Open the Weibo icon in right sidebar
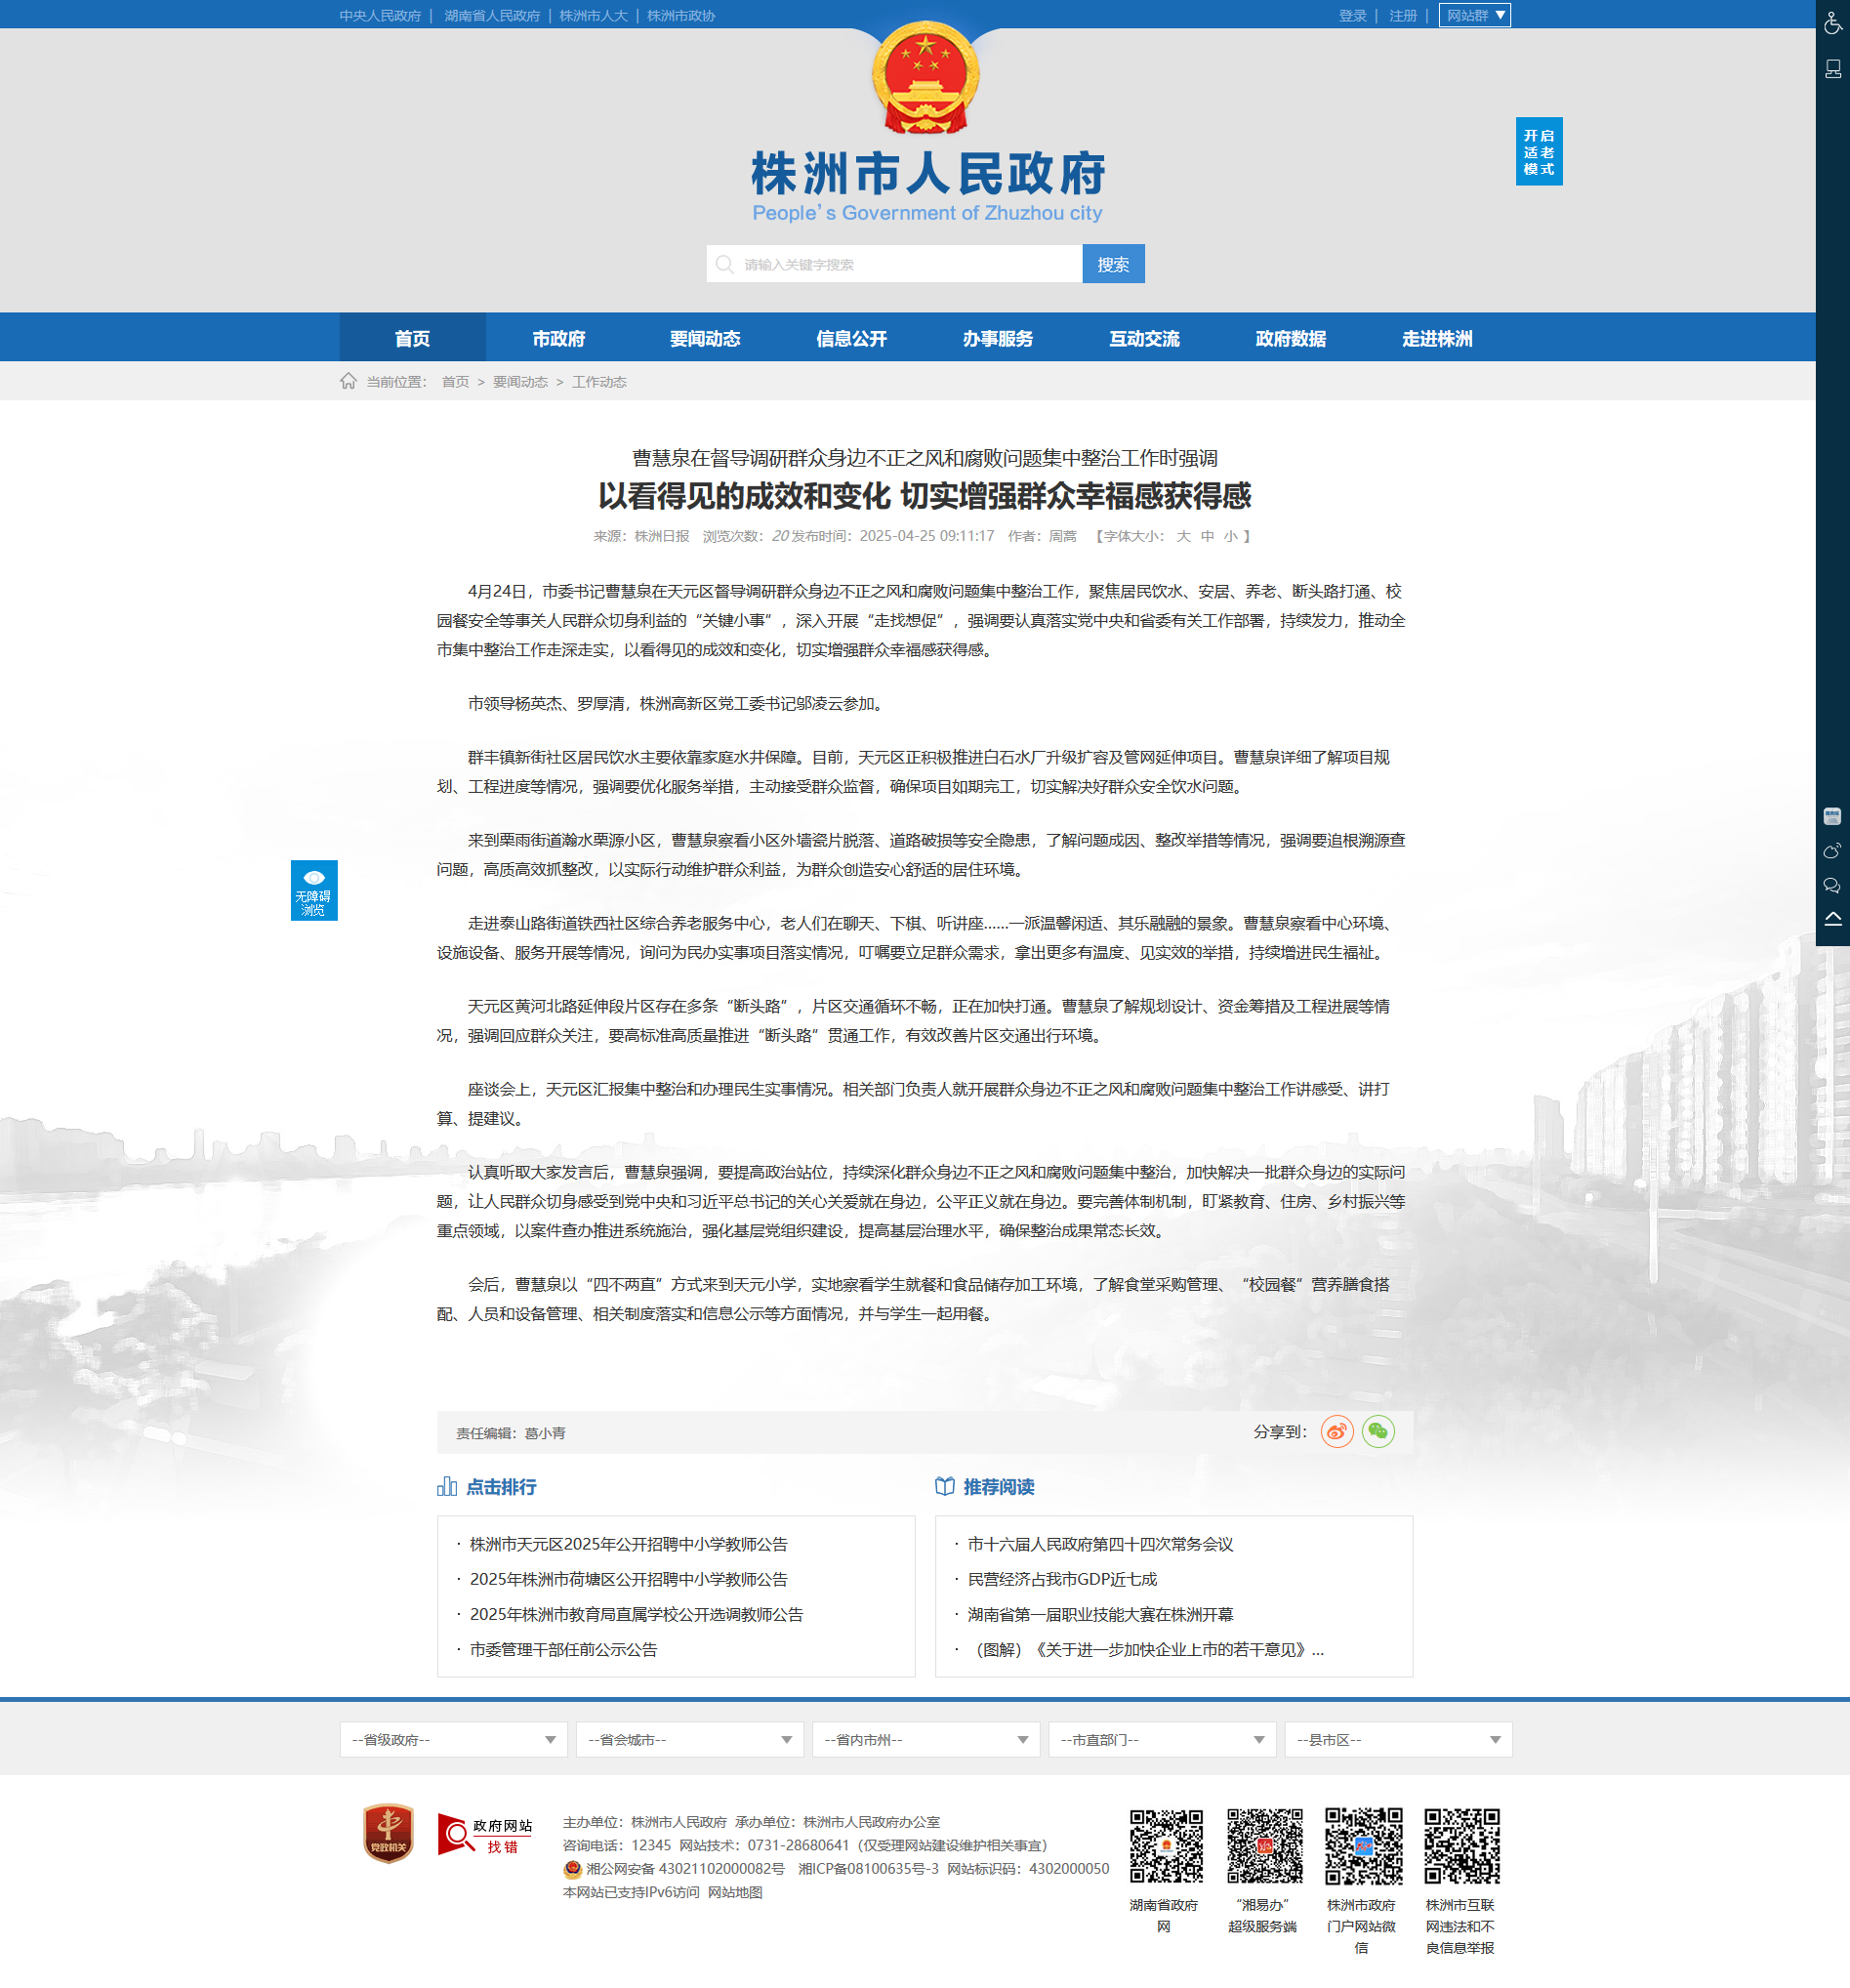This screenshot has height=1988, width=1850. (x=1832, y=851)
